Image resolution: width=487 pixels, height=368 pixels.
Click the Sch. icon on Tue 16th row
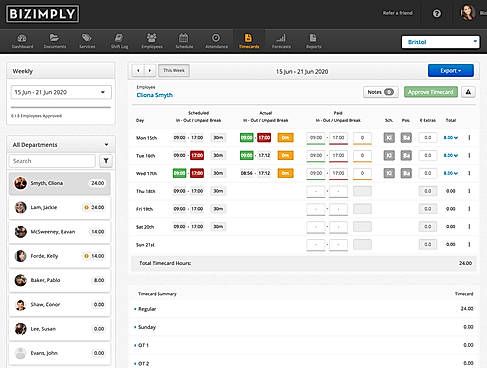click(389, 155)
